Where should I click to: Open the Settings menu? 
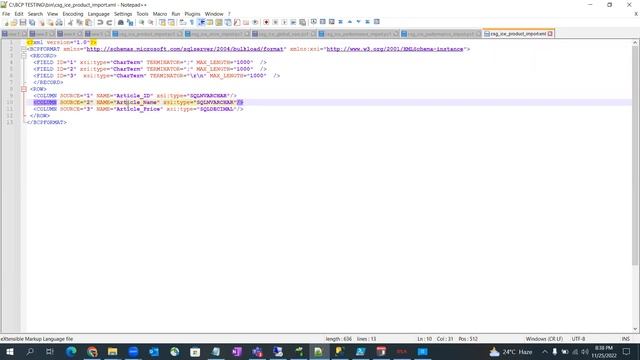tap(123, 14)
